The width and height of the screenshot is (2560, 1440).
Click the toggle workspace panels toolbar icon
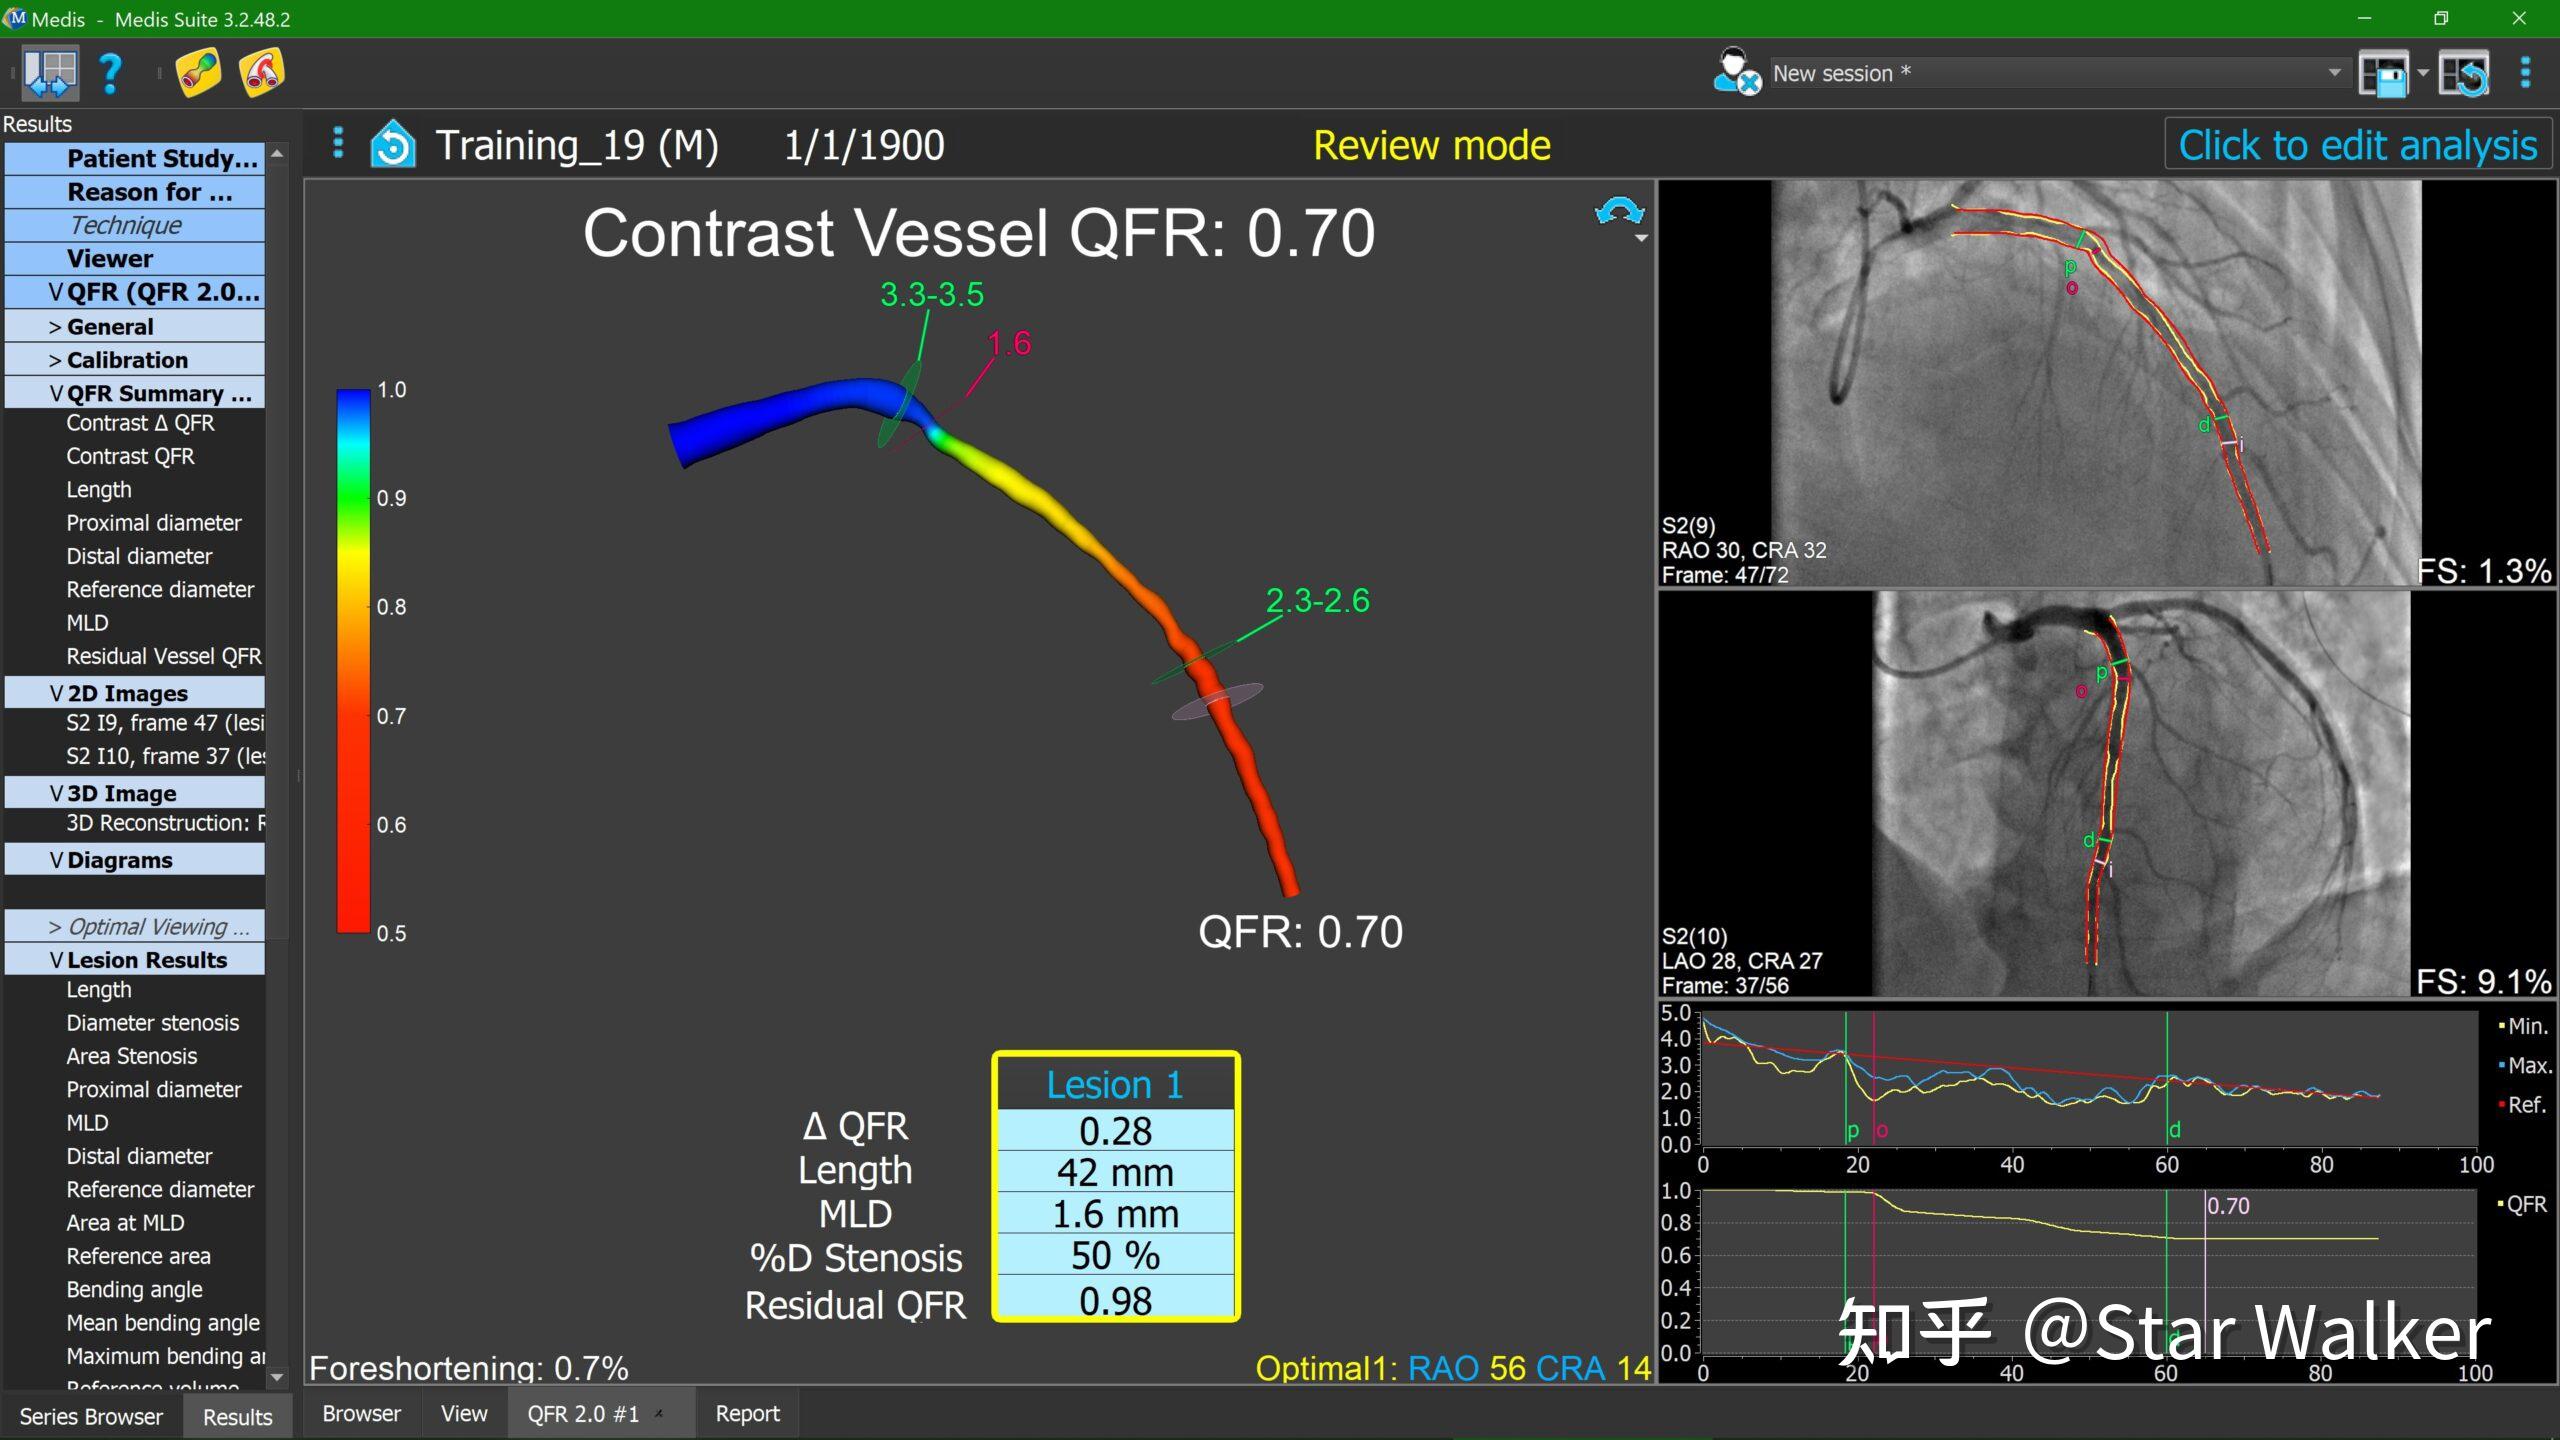(50, 73)
